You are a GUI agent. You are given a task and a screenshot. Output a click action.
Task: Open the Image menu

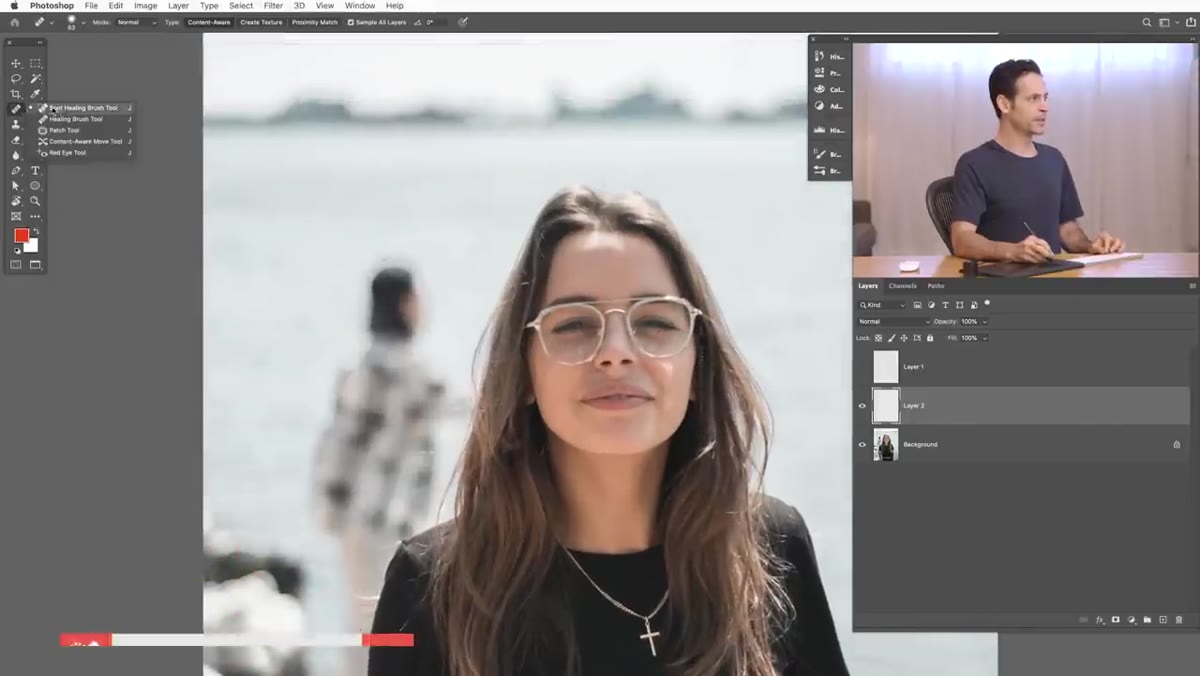[146, 6]
